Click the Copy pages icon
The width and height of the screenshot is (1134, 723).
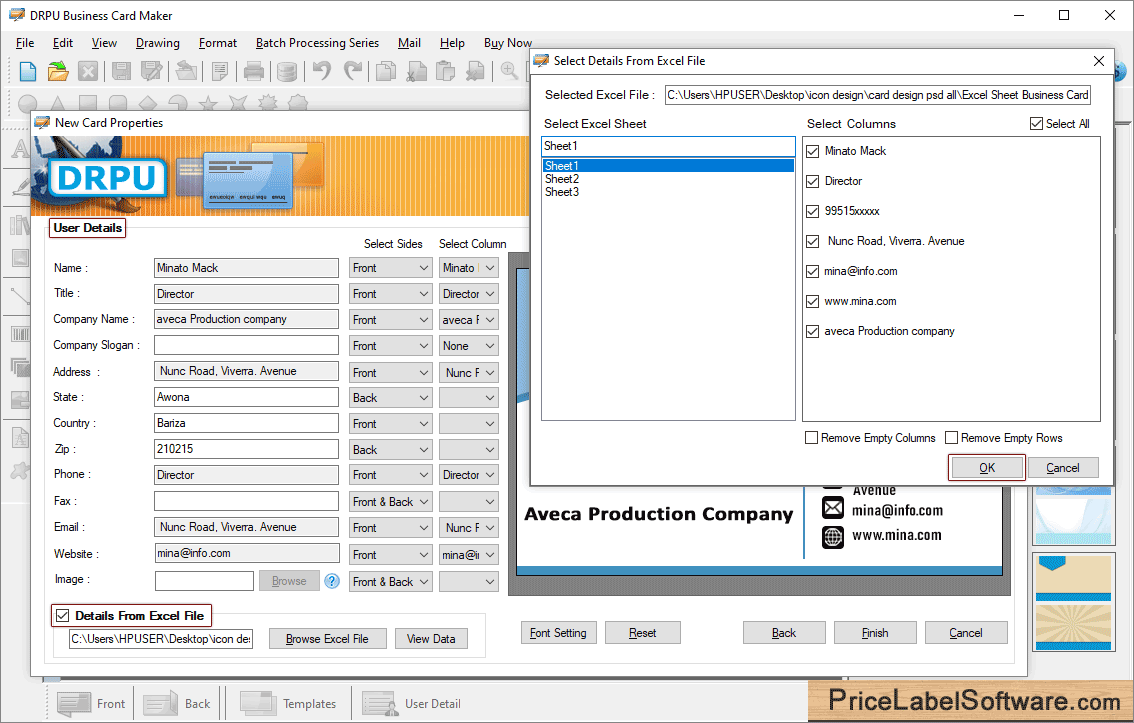pos(386,71)
